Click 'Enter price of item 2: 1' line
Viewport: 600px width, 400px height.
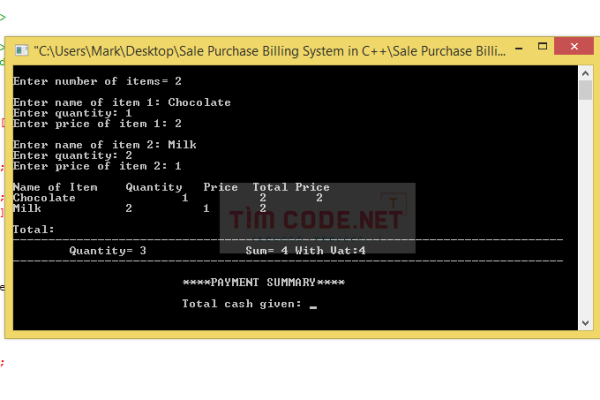click(97, 166)
